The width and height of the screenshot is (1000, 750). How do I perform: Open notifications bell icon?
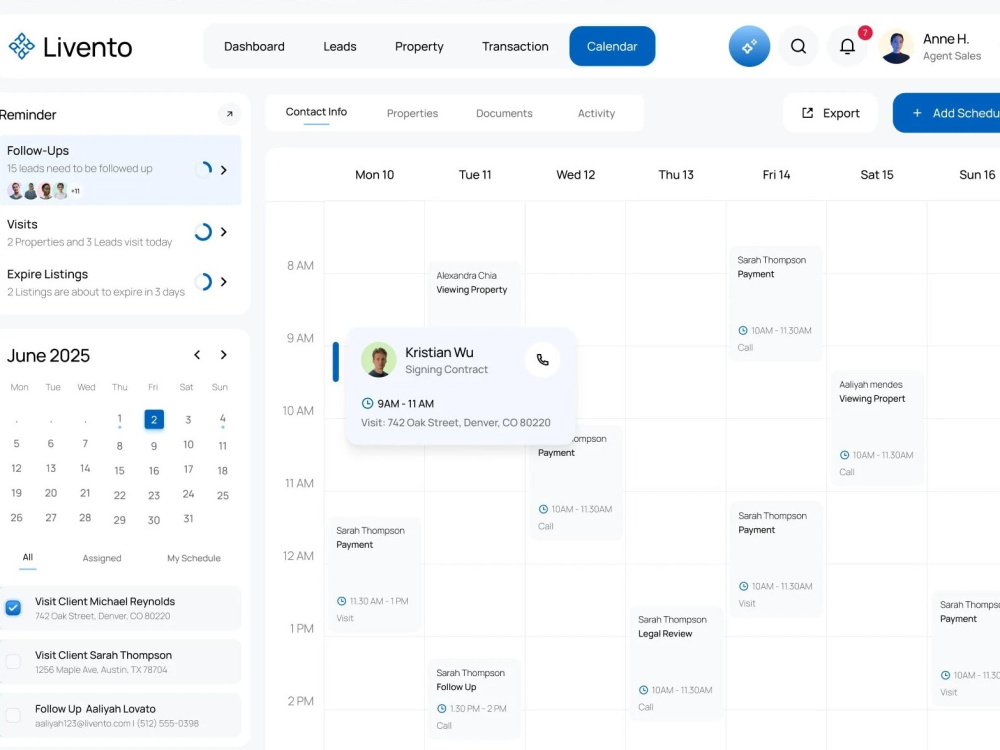847,47
